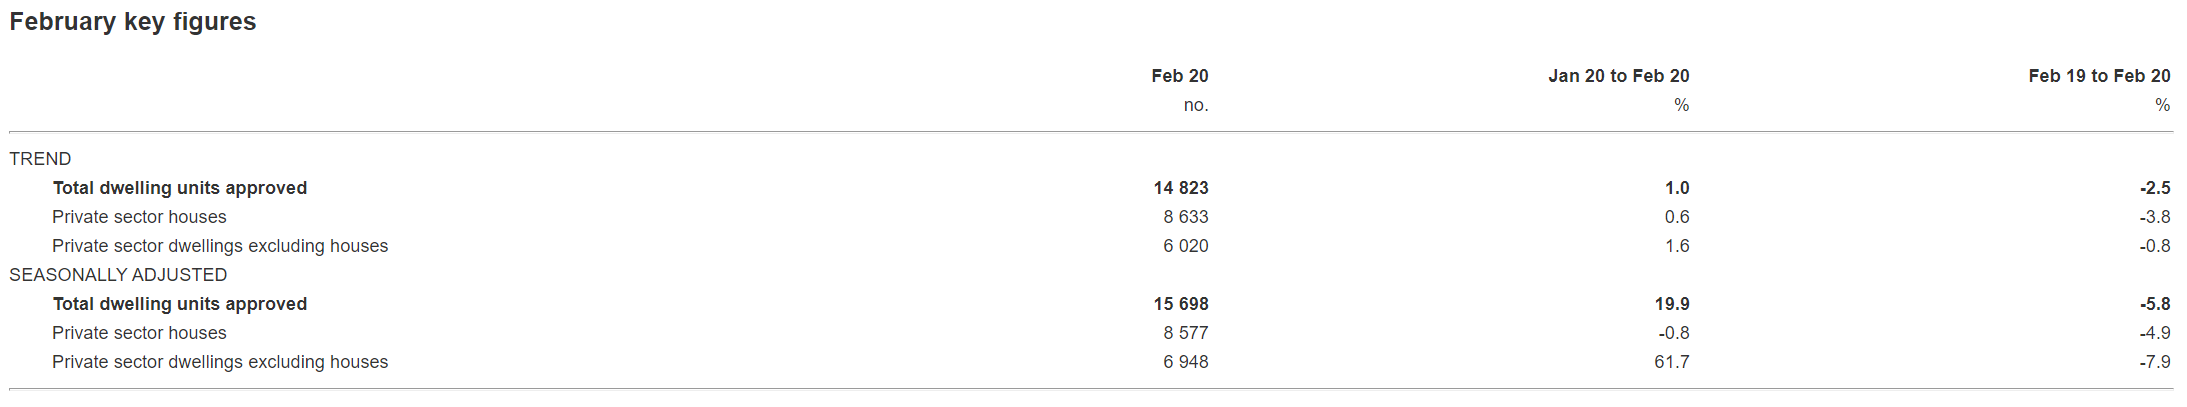Image resolution: width=2187 pixels, height=407 pixels.
Task: Click the seasonally adjusted total 15 698
Action: click(x=1180, y=304)
